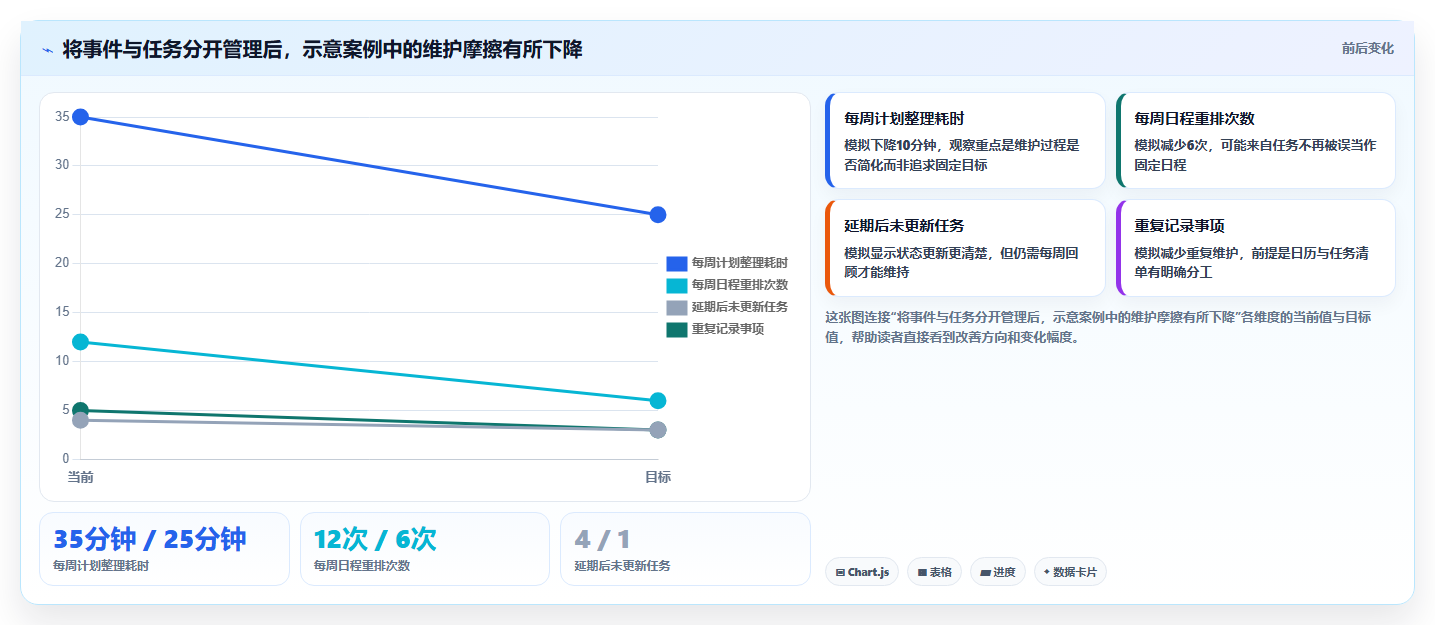Open the 每周计划整理耗时 insight card
This screenshot has height=625, width=1435.
pos(965,140)
